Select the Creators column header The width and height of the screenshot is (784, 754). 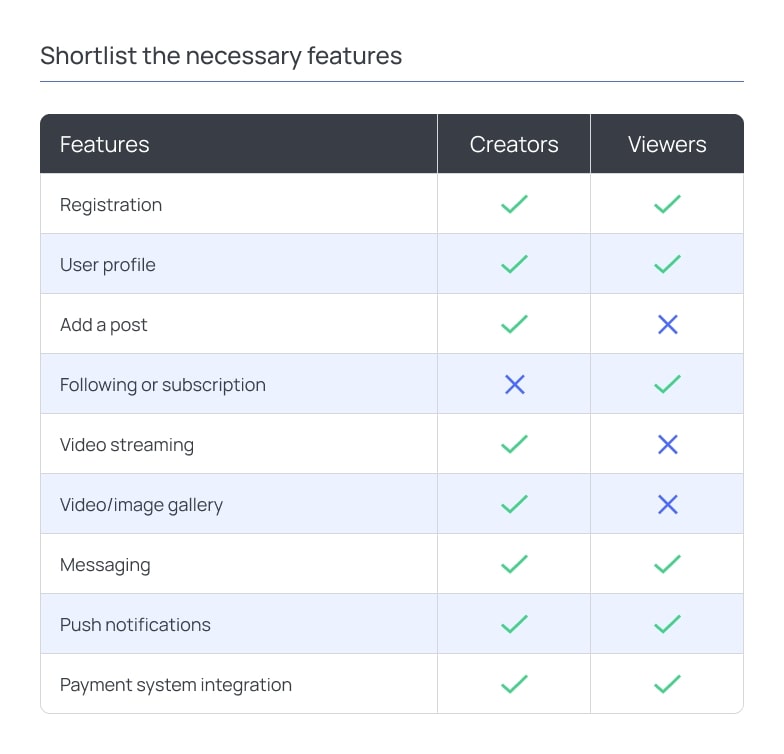[514, 144]
